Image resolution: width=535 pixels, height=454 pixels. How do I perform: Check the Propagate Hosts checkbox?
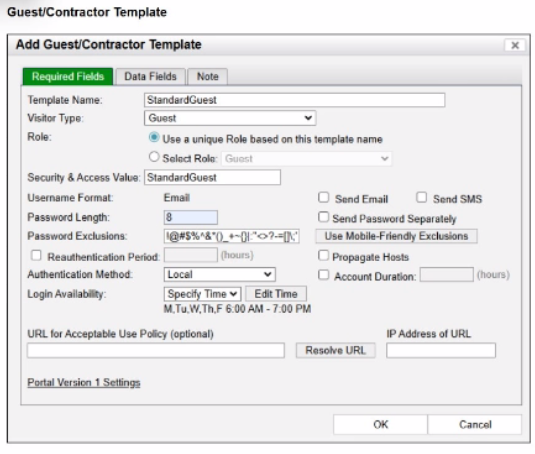coord(323,255)
